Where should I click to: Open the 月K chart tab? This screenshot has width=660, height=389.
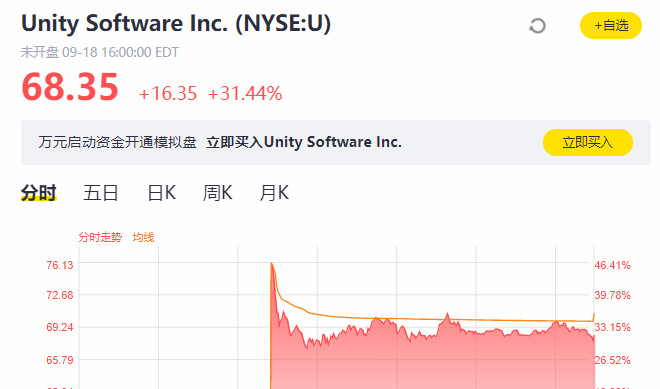click(274, 193)
